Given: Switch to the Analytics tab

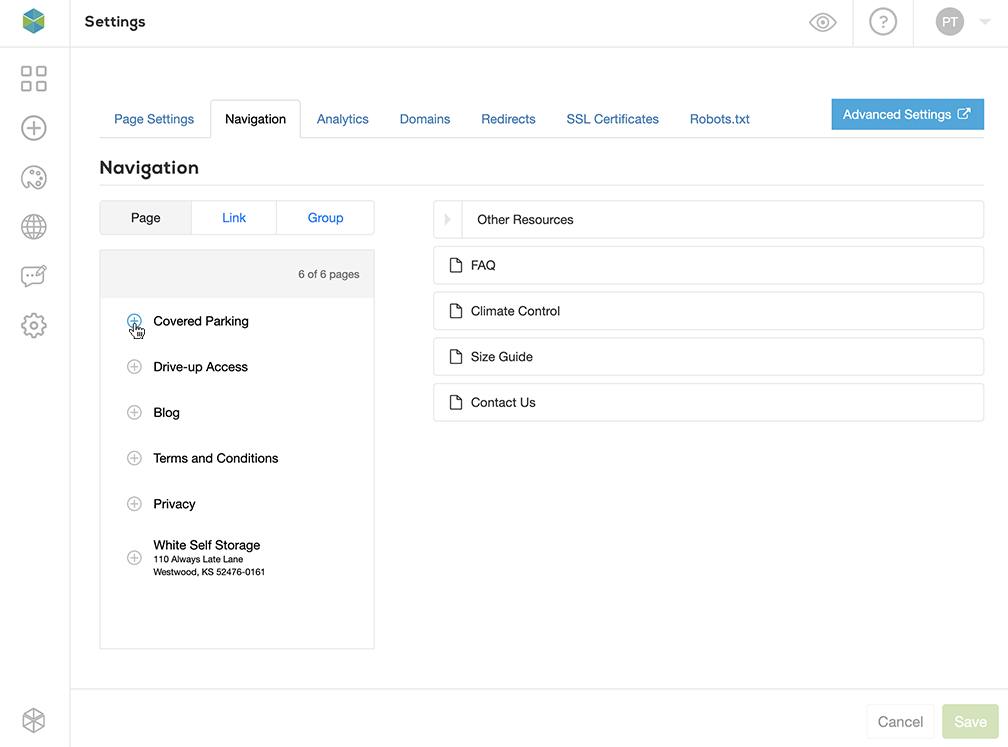Looking at the screenshot, I should click(x=343, y=119).
